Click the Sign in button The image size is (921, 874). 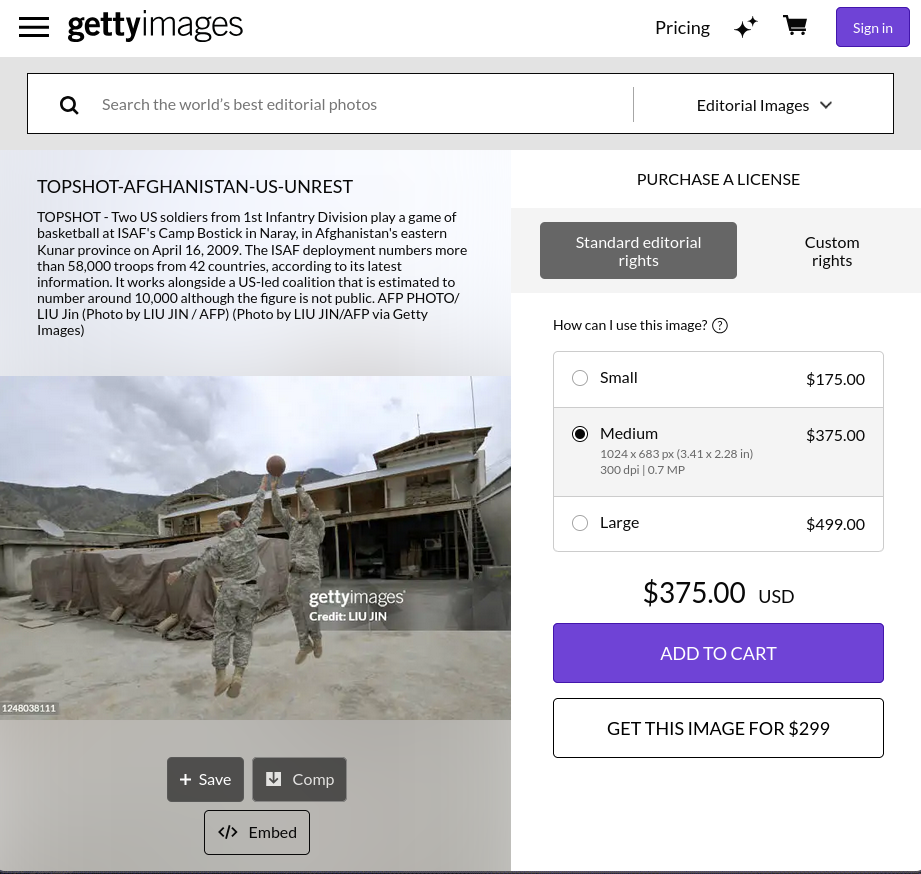click(x=872, y=27)
